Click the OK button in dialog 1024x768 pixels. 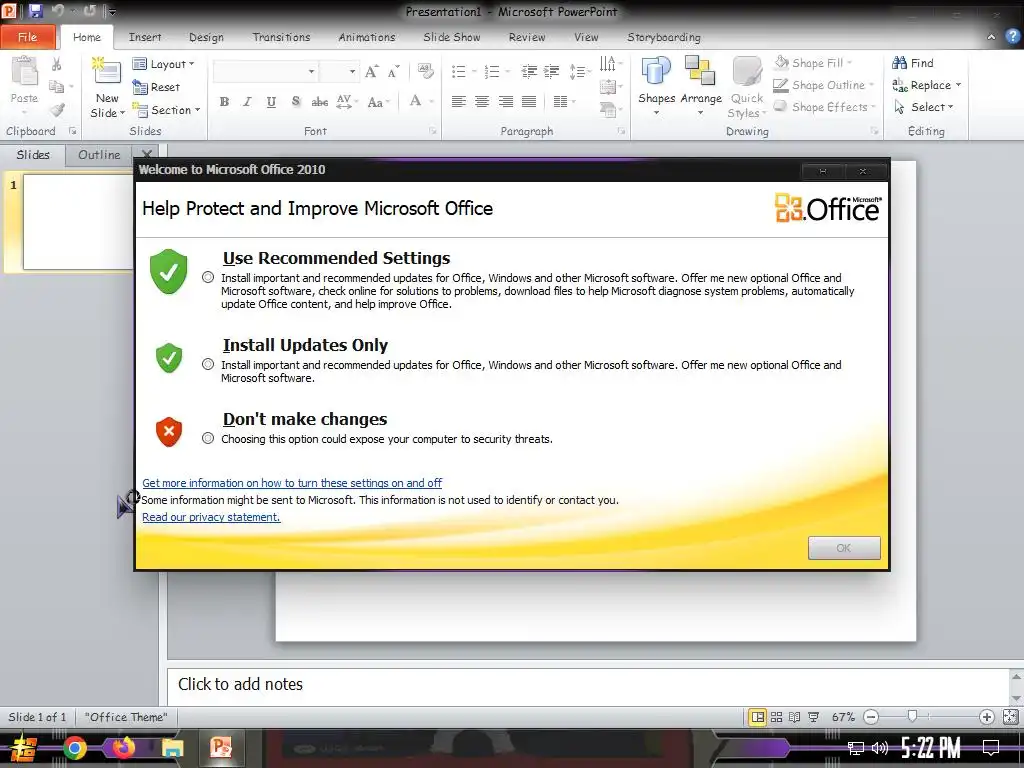tap(844, 548)
